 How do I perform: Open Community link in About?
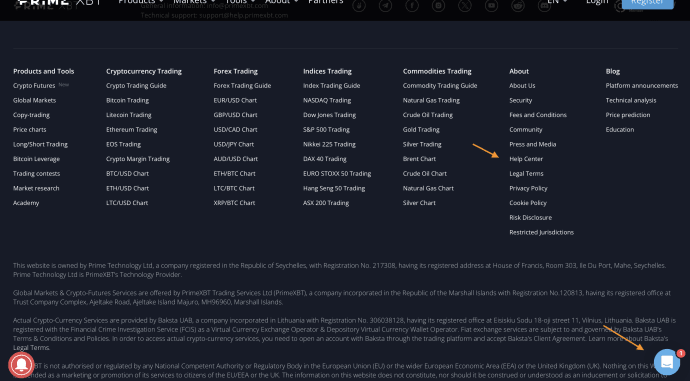526,130
